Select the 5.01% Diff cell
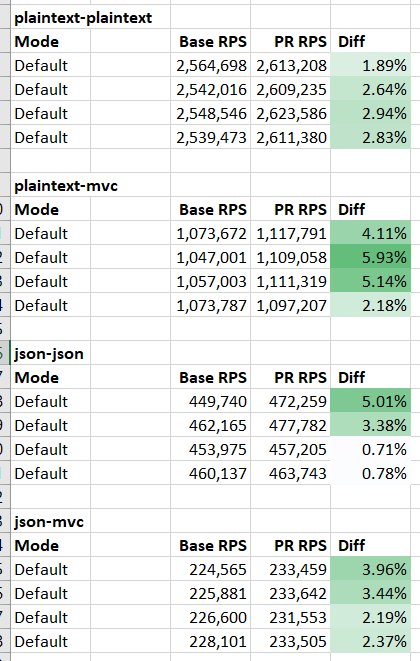The width and height of the screenshot is (420, 661). pos(370,401)
